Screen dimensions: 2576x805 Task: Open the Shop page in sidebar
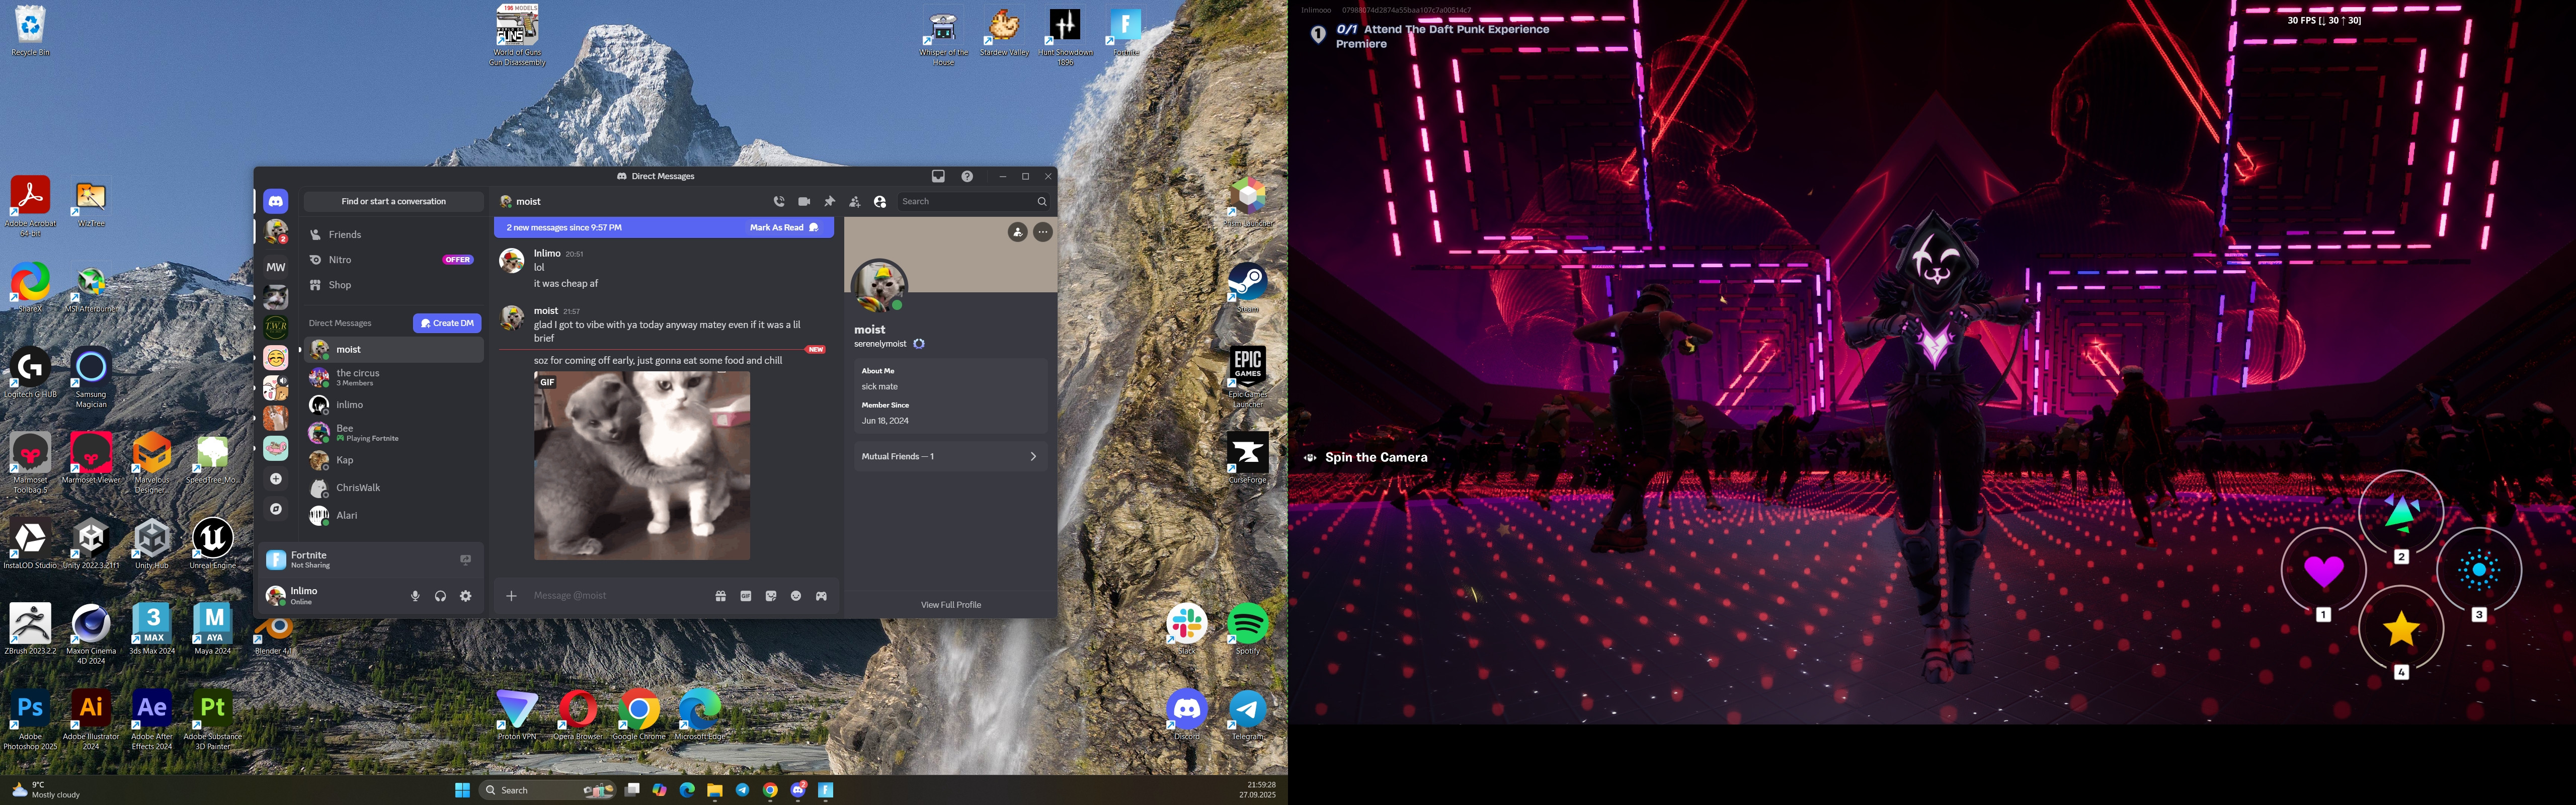click(340, 285)
